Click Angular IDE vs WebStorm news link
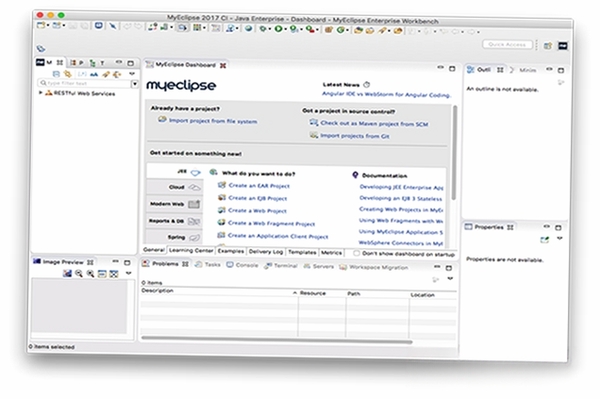 pyautogui.click(x=386, y=94)
